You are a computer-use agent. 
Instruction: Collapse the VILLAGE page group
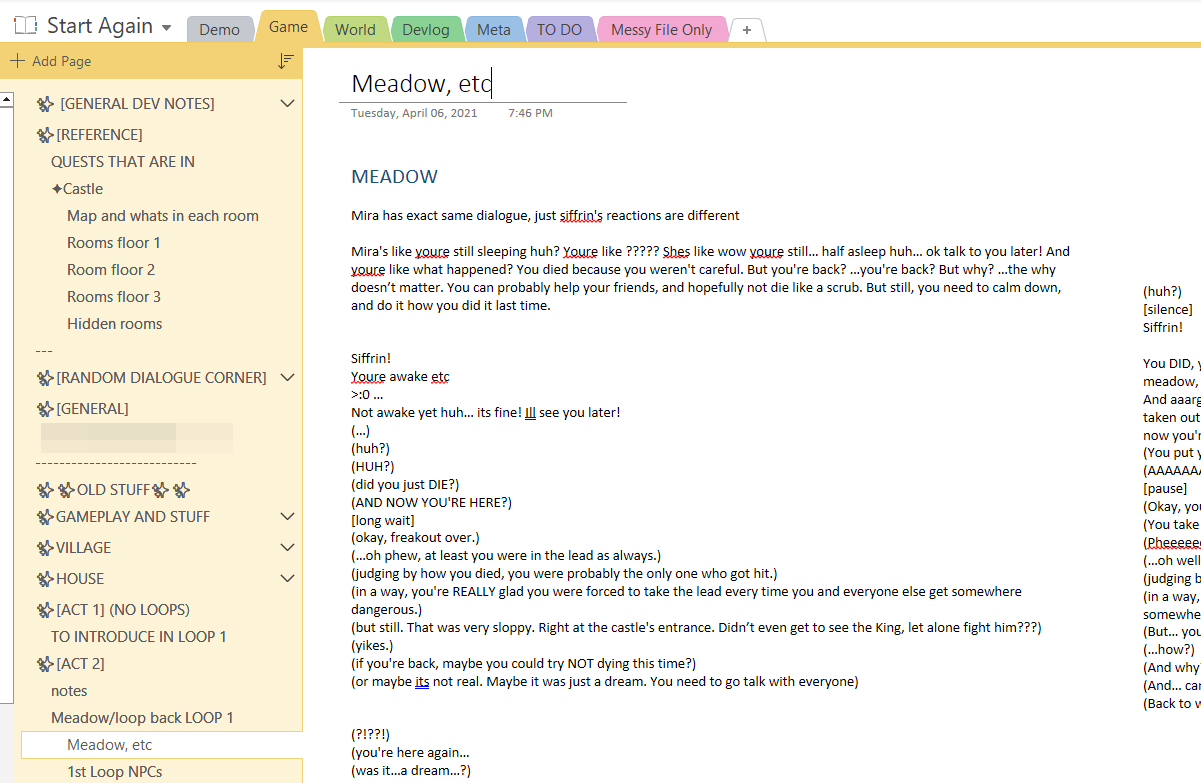[288, 548]
